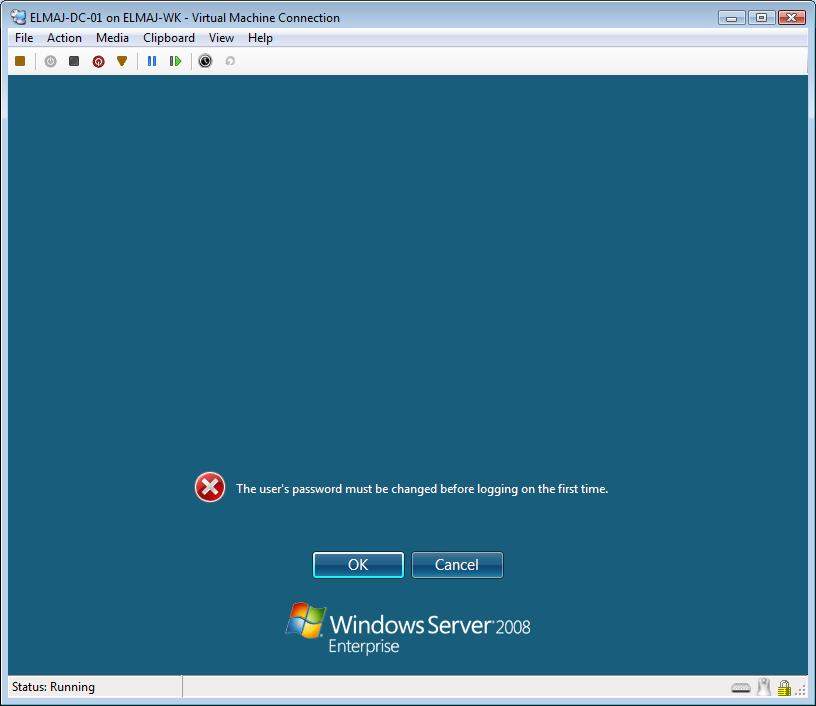Click OK on the password change message
The width and height of the screenshot is (816, 706).
[358, 565]
